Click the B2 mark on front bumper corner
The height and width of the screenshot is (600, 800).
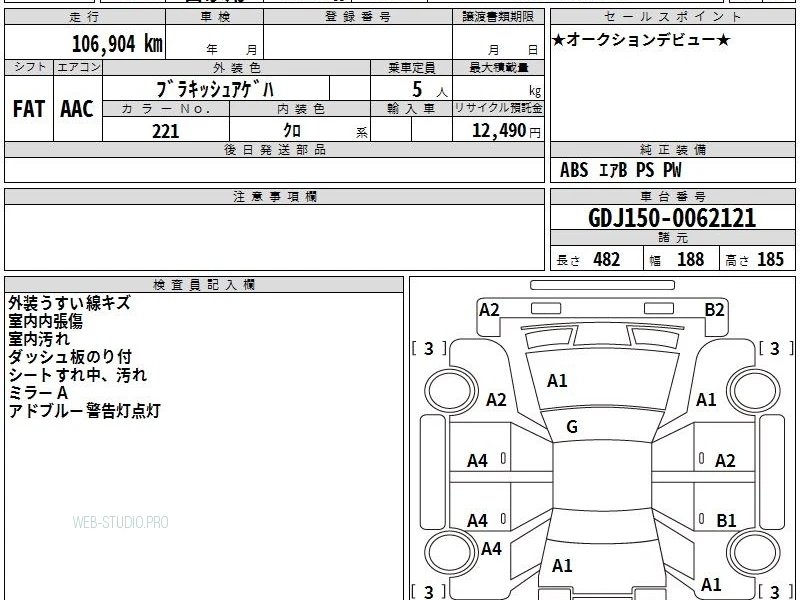(x=714, y=310)
